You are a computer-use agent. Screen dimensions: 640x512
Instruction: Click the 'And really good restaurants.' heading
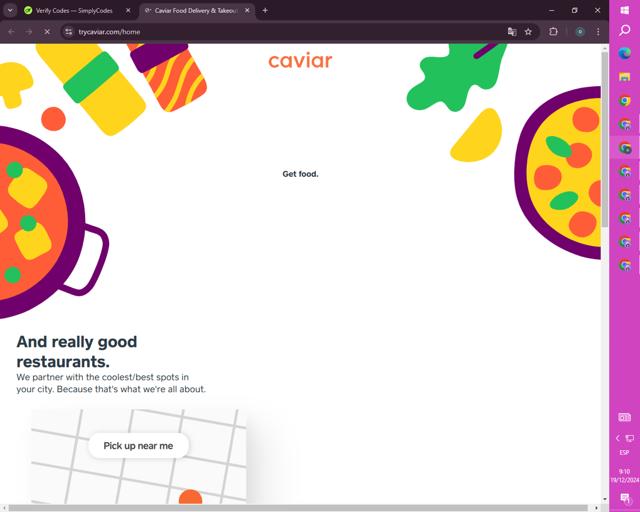point(77,352)
